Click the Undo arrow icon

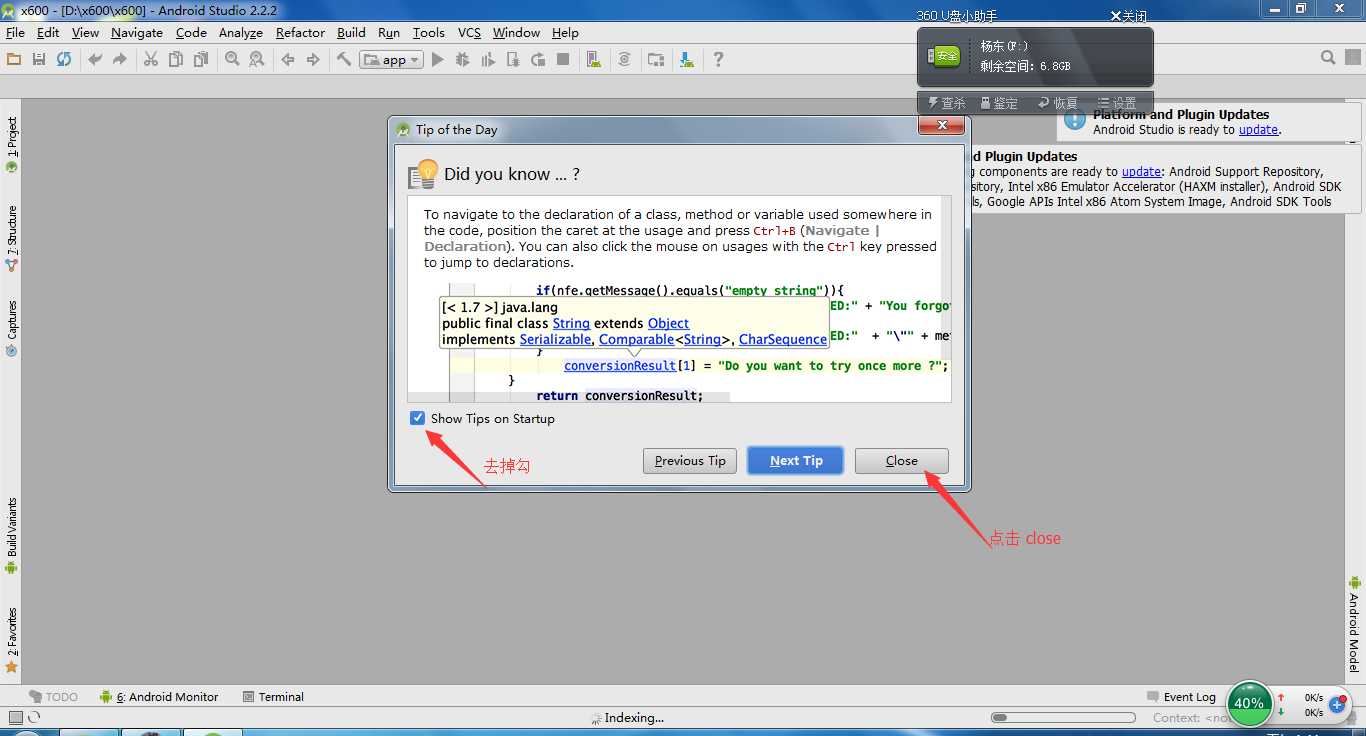[95, 59]
